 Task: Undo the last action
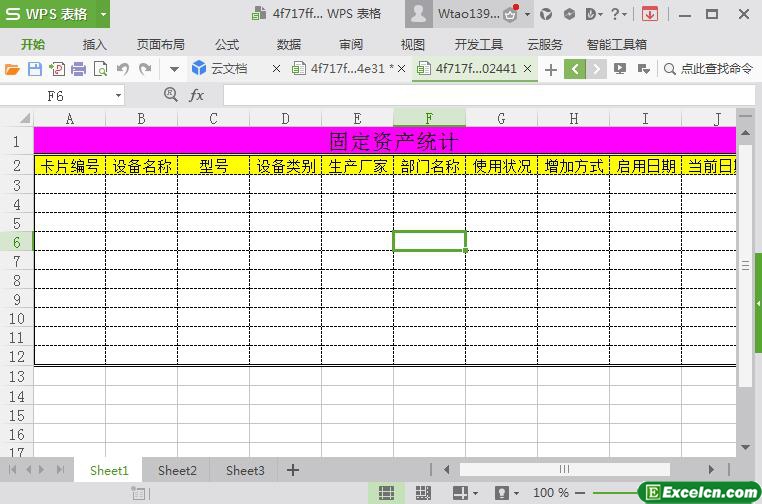tap(122, 69)
